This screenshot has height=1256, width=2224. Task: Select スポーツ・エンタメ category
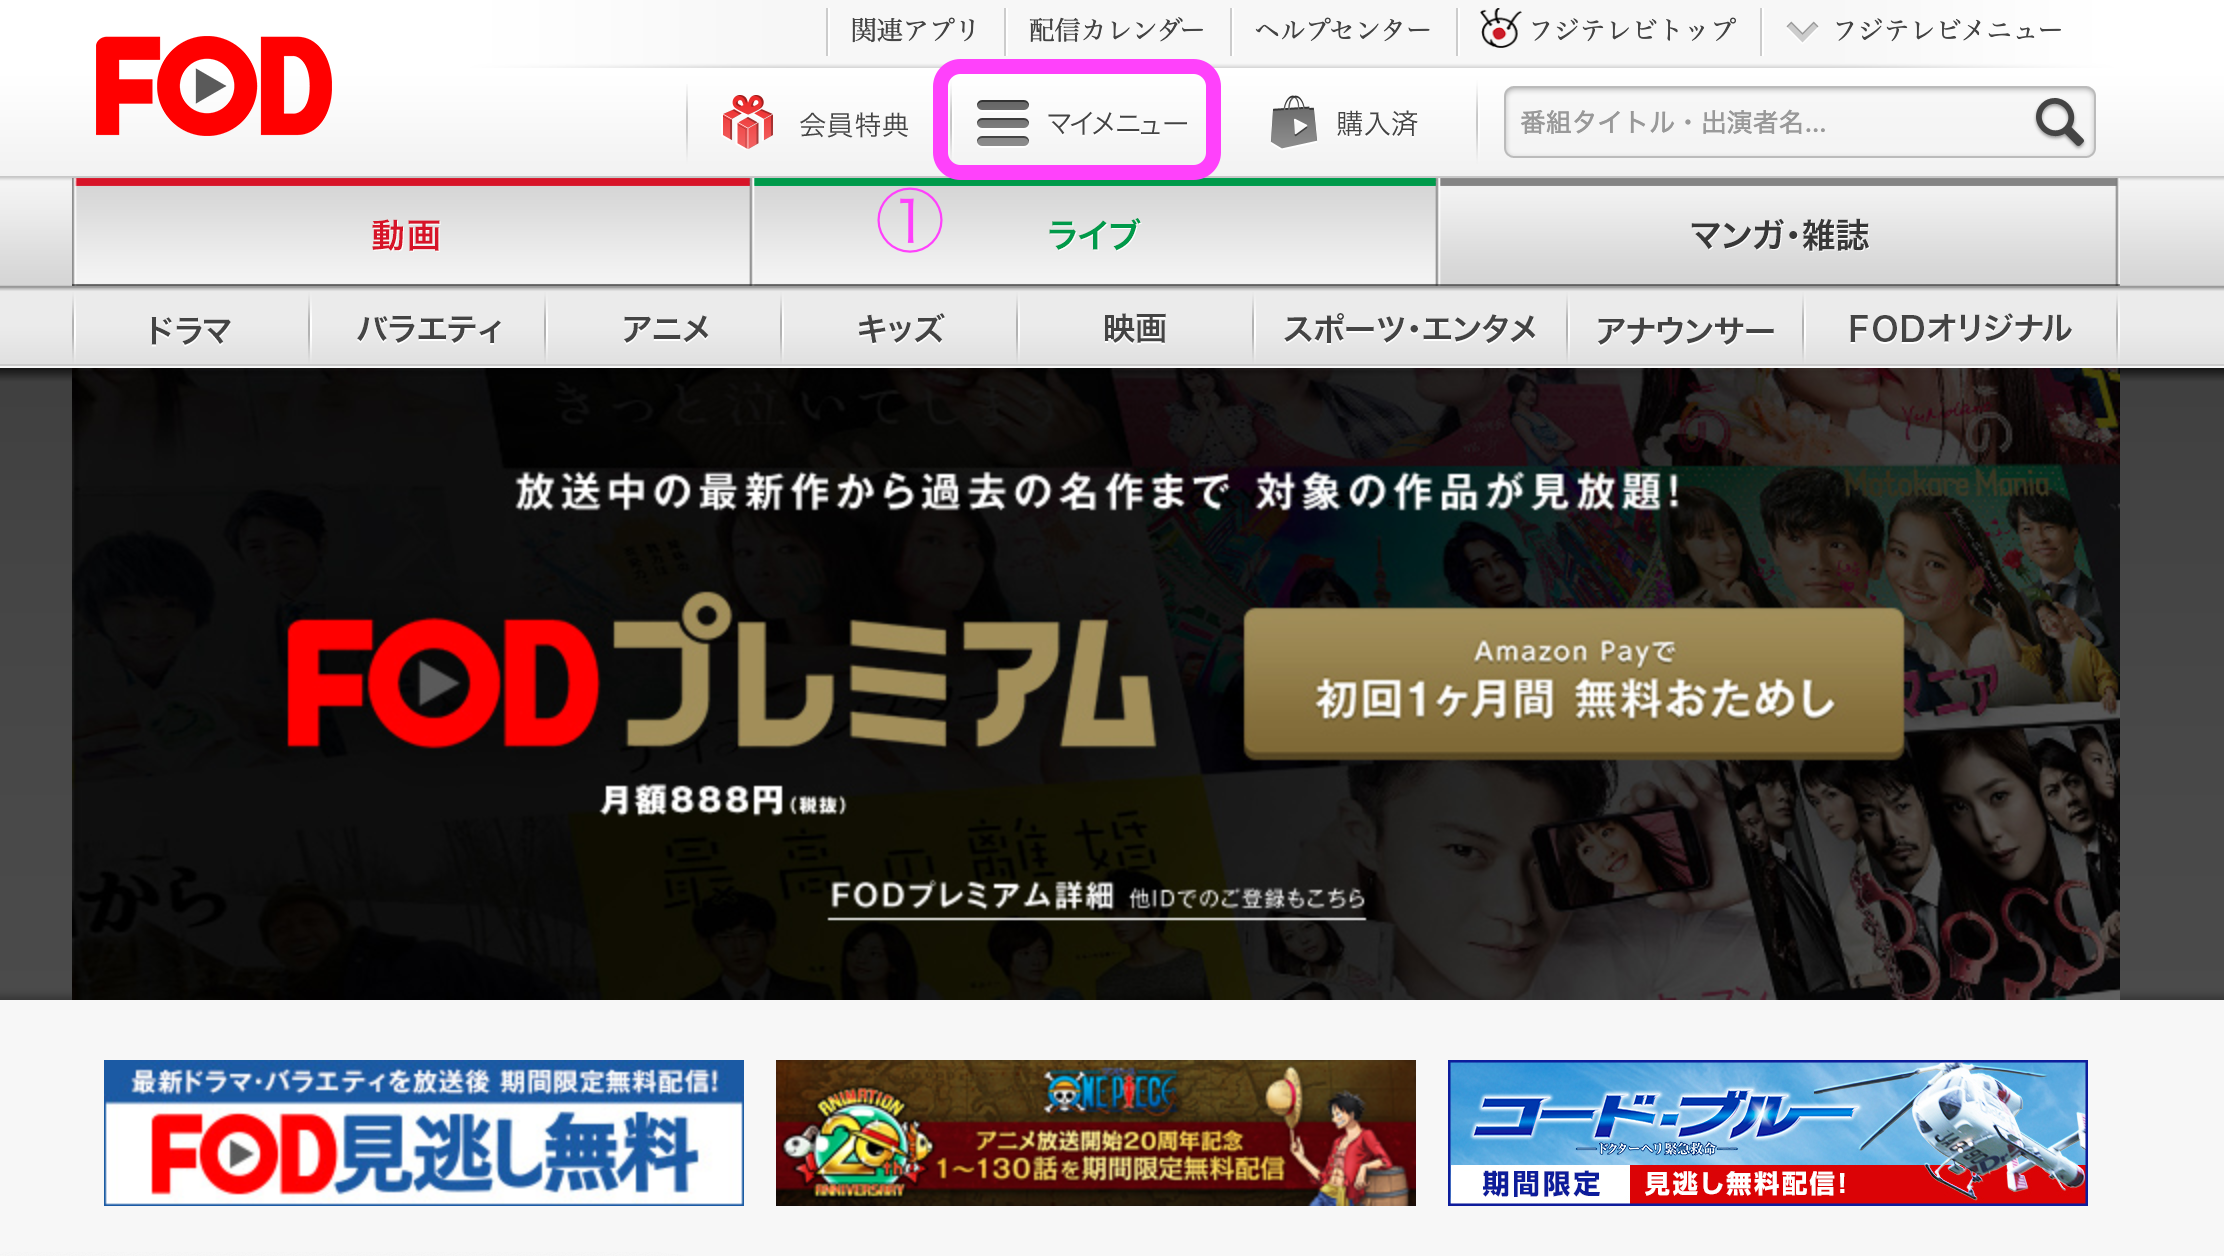(1410, 328)
